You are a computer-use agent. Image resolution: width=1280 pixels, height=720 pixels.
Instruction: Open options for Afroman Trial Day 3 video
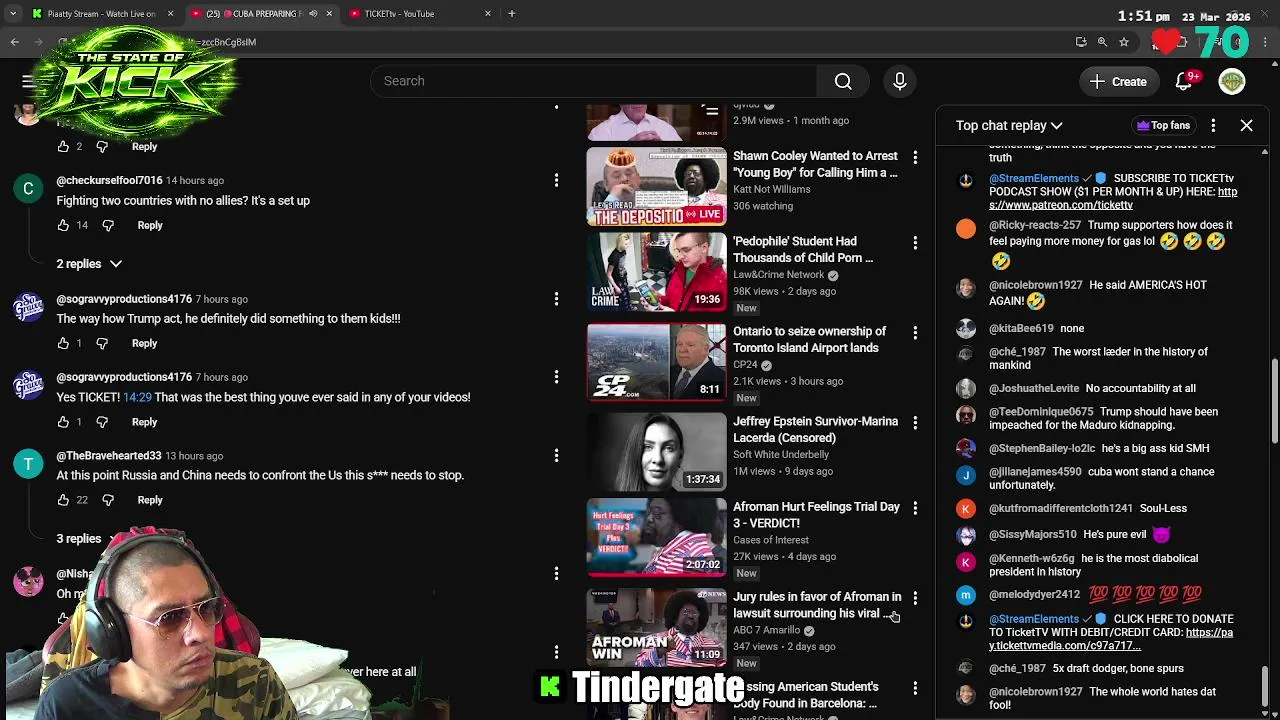click(915, 508)
